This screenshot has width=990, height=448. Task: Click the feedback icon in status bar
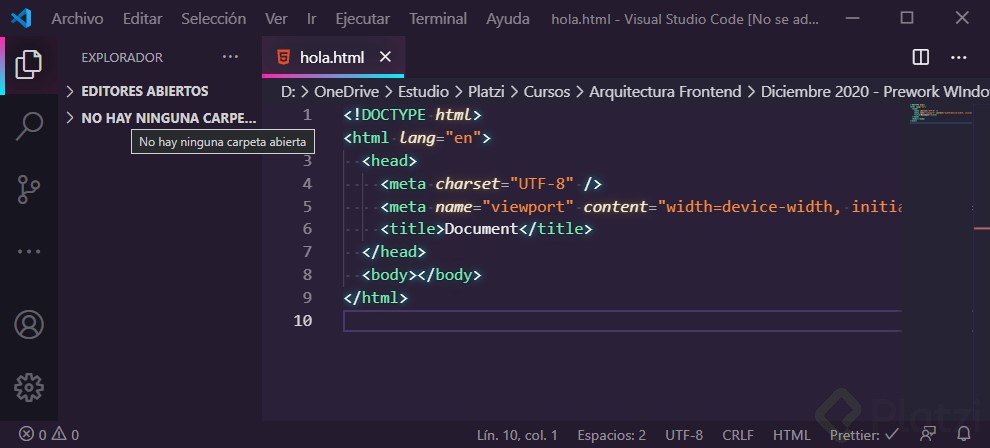(929, 435)
